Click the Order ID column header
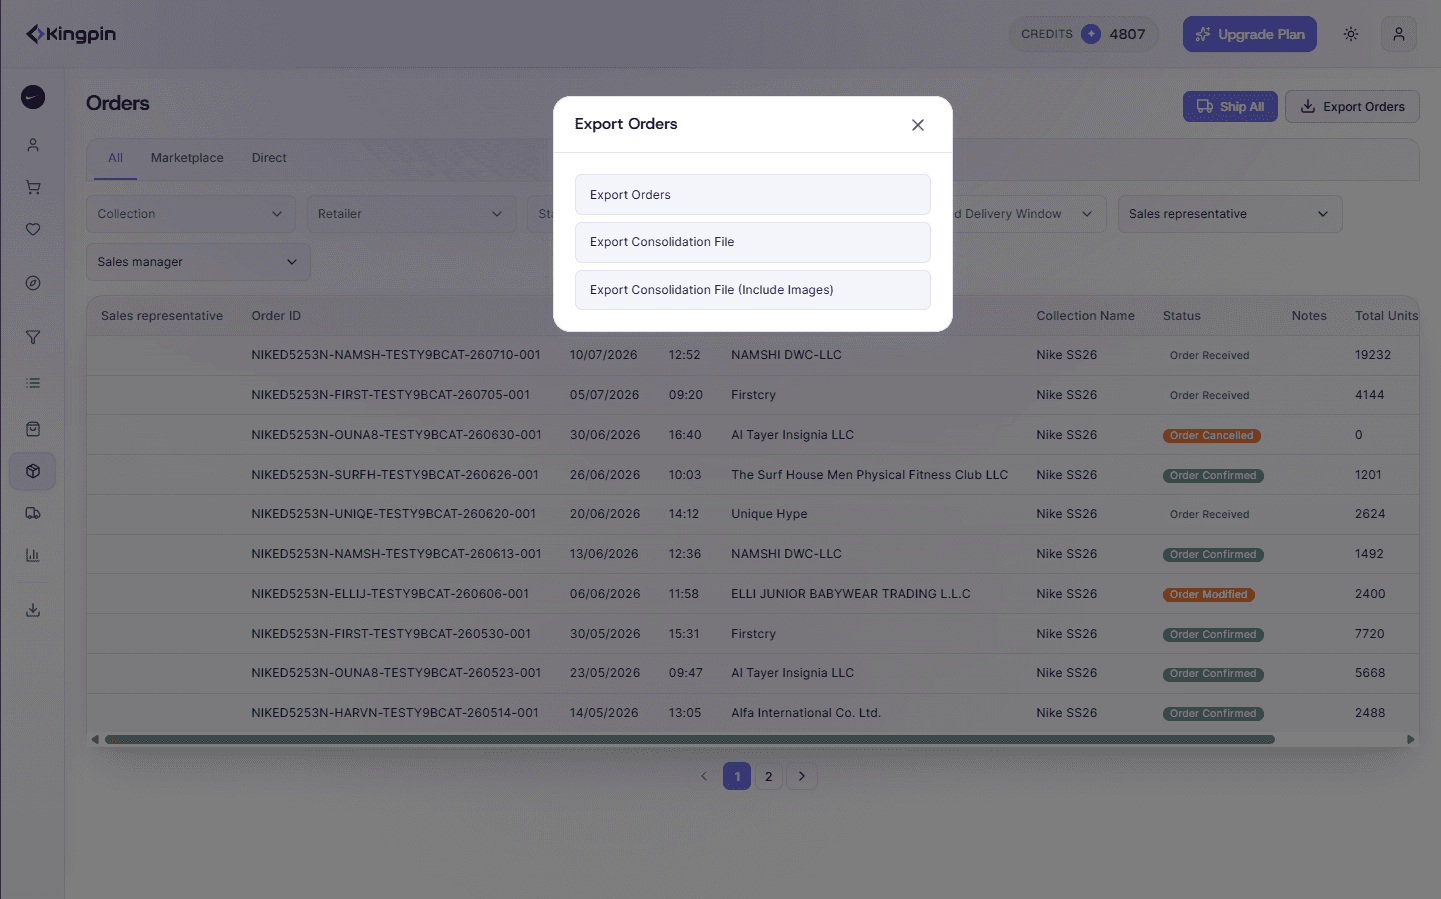Image resolution: width=1441 pixels, height=899 pixels. pyautogui.click(x=276, y=316)
